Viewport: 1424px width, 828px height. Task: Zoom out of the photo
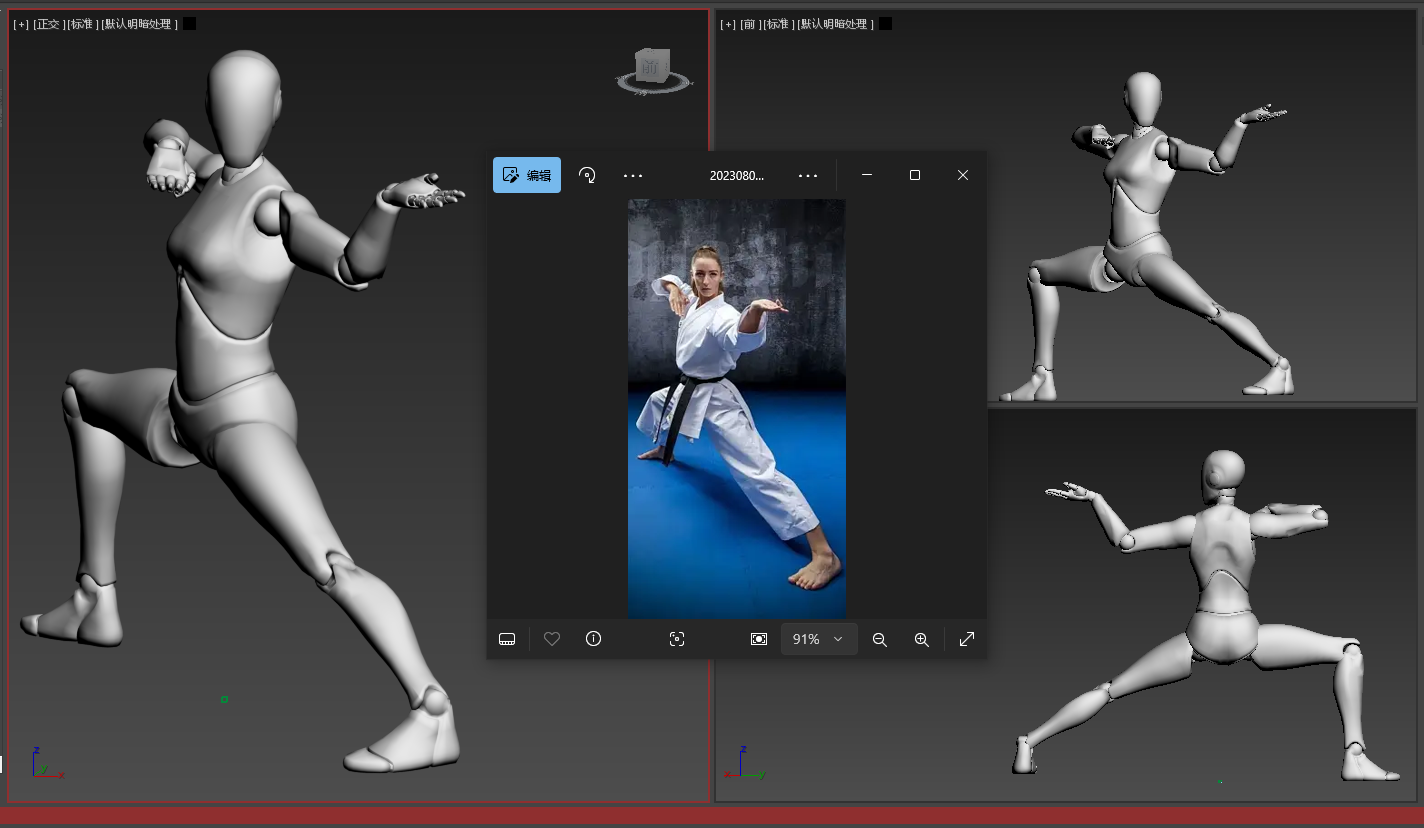880,639
